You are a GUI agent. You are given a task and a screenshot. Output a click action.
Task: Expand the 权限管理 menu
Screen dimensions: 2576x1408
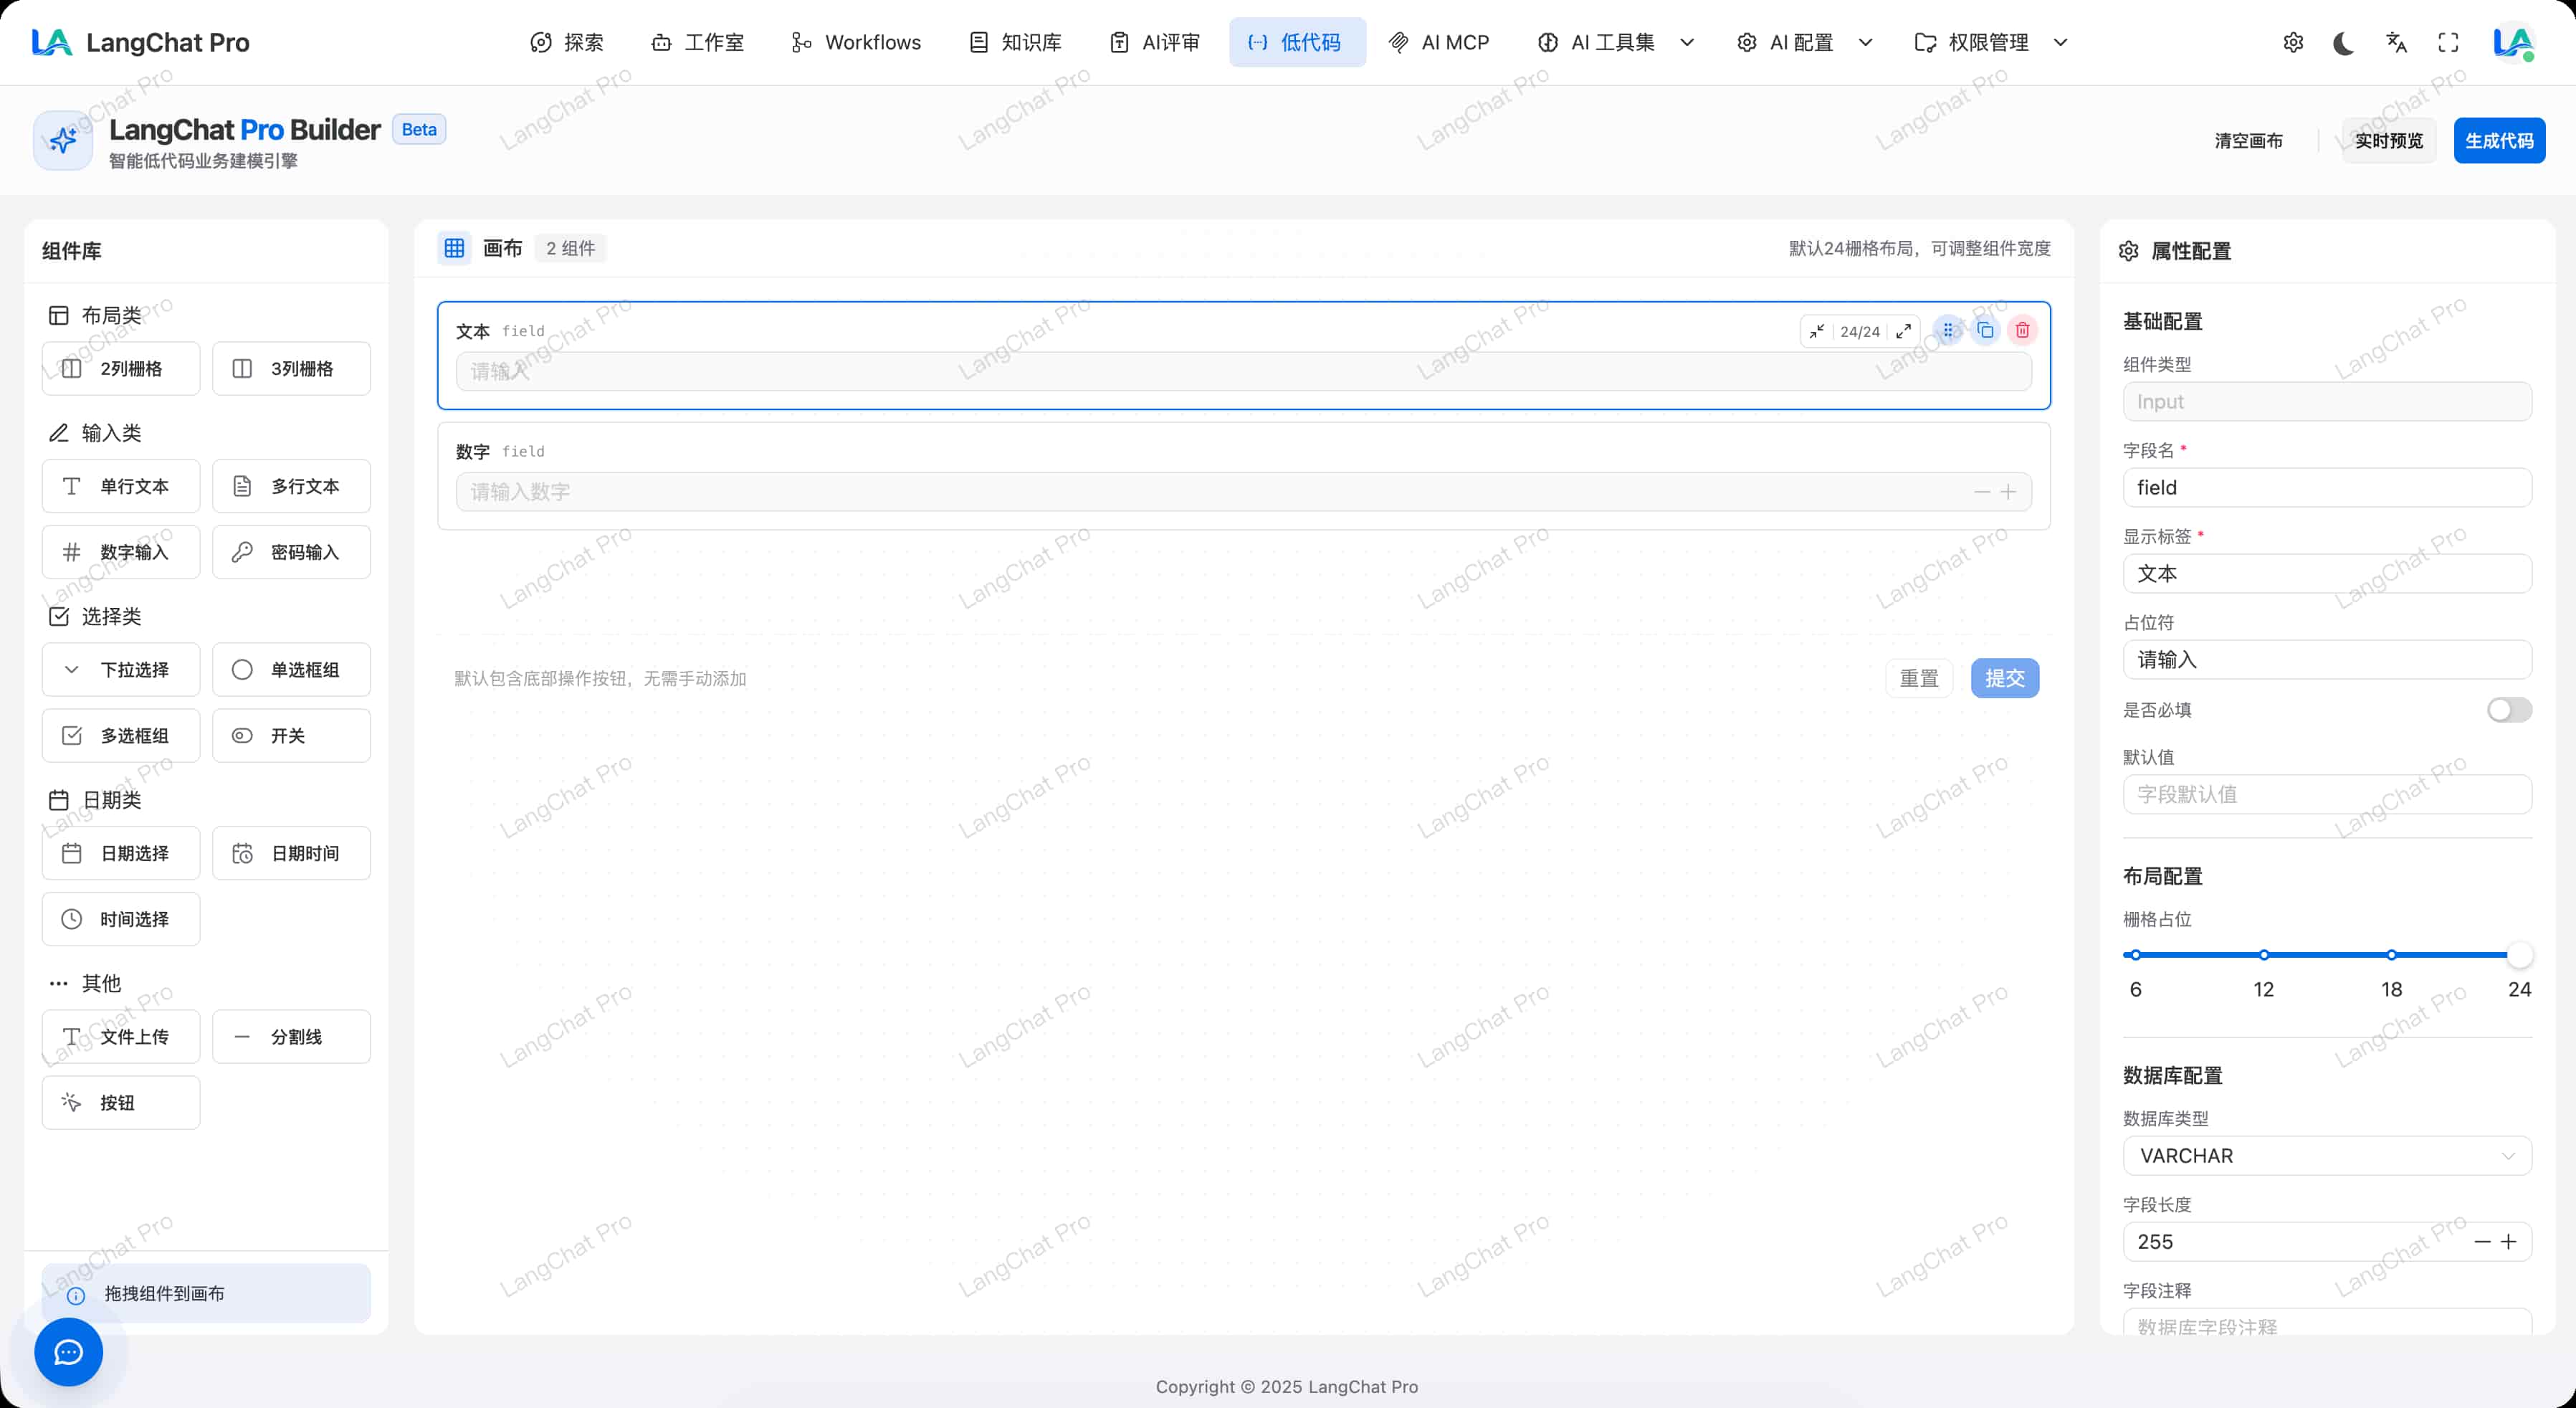pos(1990,43)
